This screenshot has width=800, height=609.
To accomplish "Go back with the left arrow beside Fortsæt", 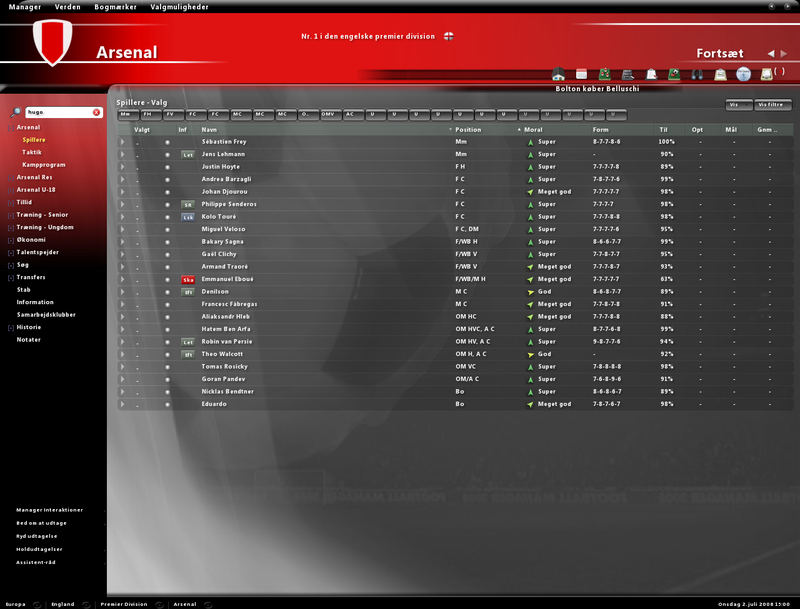I will [x=771, y=54].
